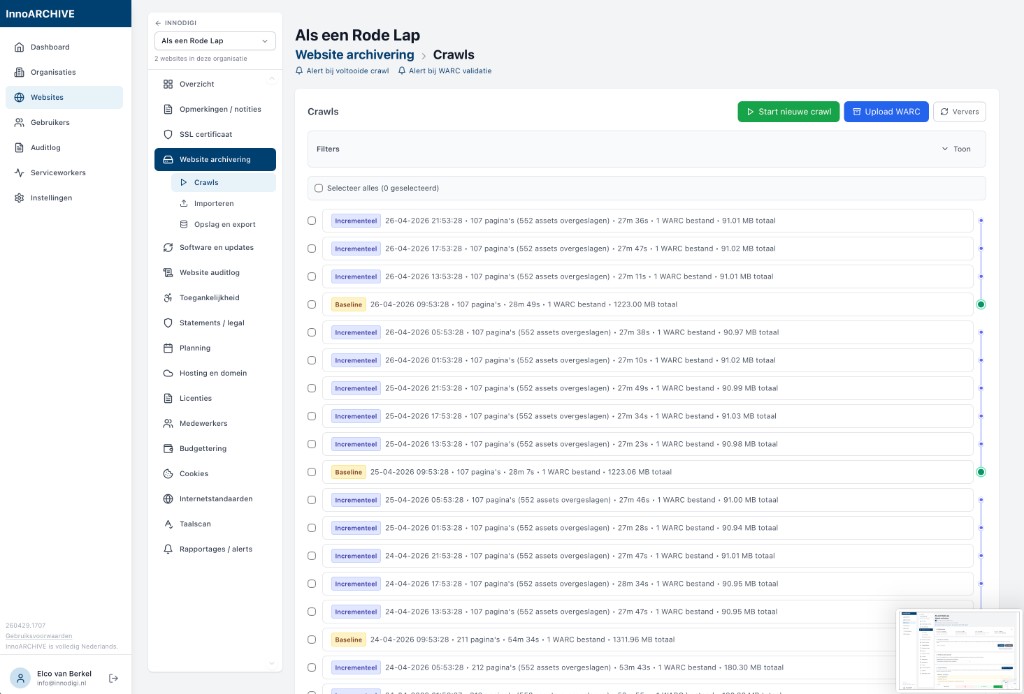Start a new crawl with the green button

788,112
